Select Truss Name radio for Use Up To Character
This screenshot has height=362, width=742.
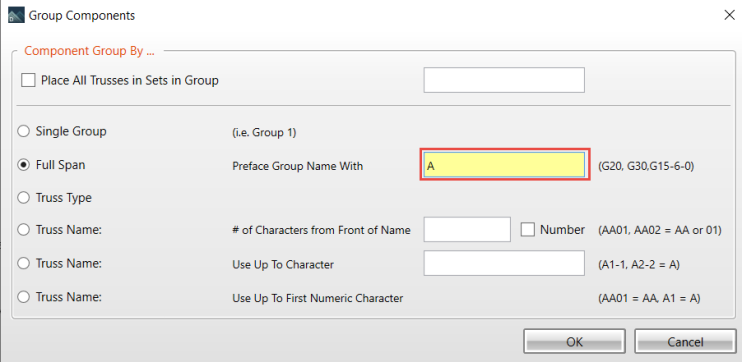23,264
